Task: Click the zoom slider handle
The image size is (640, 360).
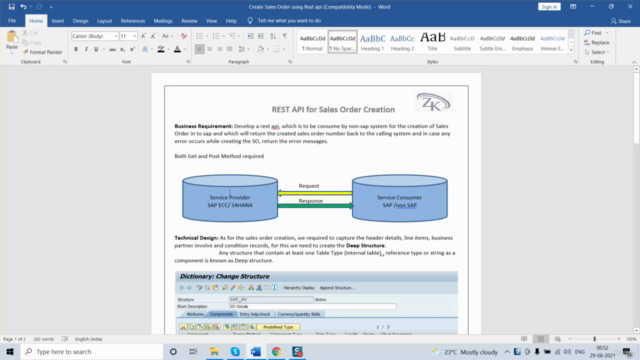Action: [x=594, y=339]
